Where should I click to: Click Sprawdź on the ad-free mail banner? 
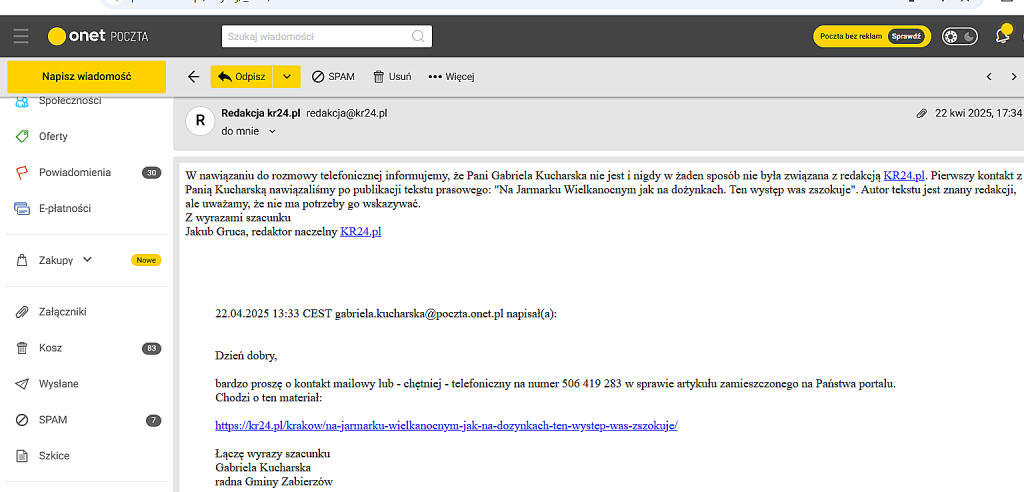pyautogui.click(x=908, y=37)
